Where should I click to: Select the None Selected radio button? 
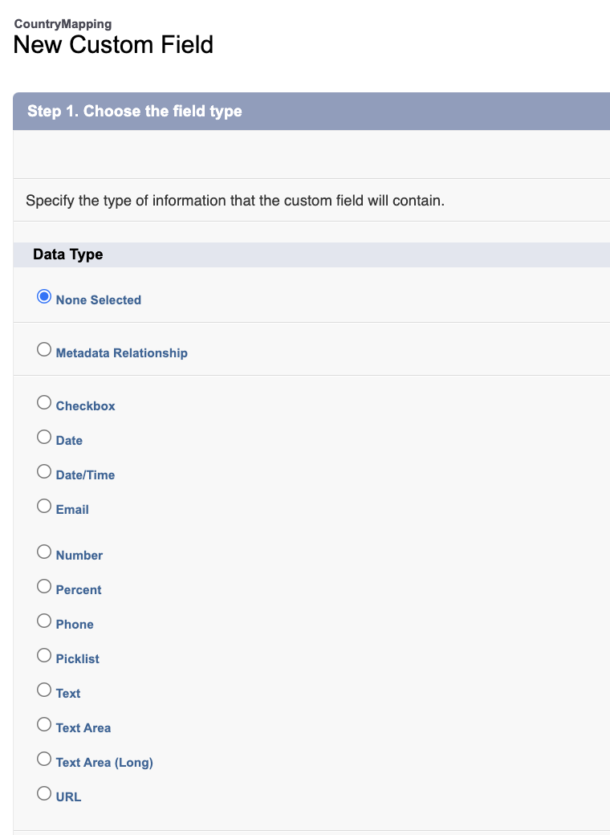43,297
